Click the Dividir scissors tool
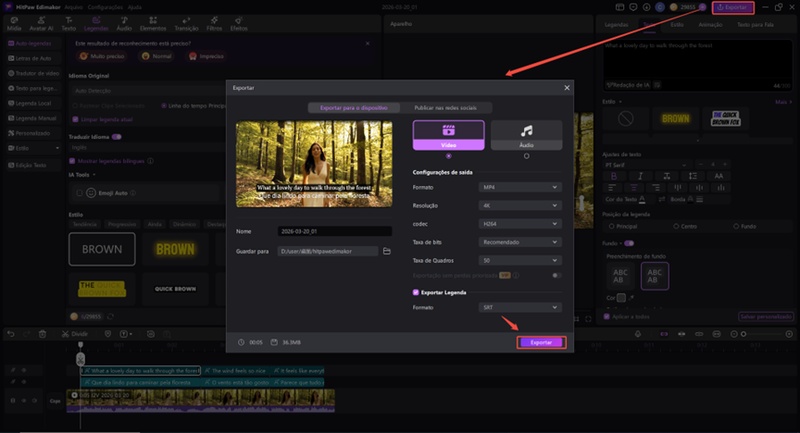 click(x=75, y=334)
